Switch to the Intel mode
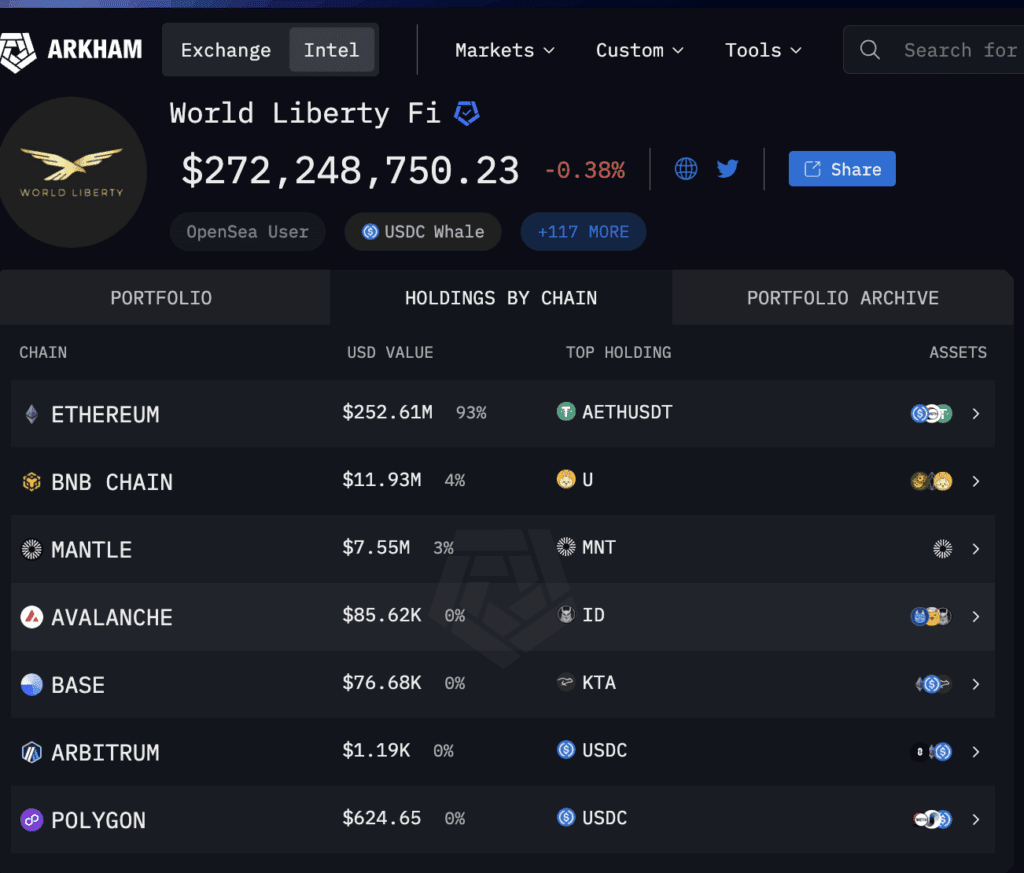This screenshot has width=1024, height=873. click(332, 50)
